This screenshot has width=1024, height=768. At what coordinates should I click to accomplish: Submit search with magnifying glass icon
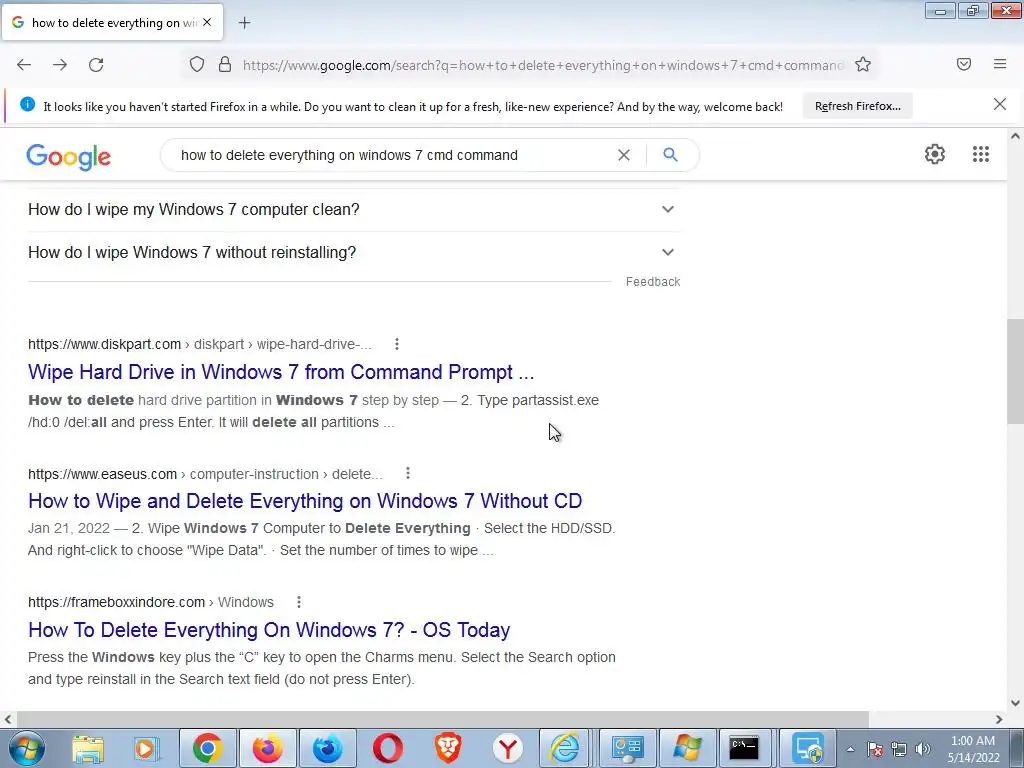point(670,155)
